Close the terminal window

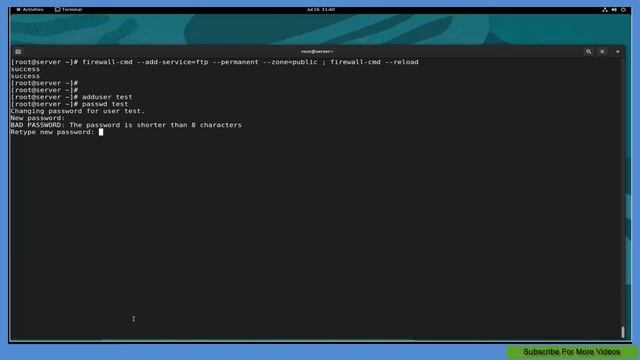tap(618, 52)
